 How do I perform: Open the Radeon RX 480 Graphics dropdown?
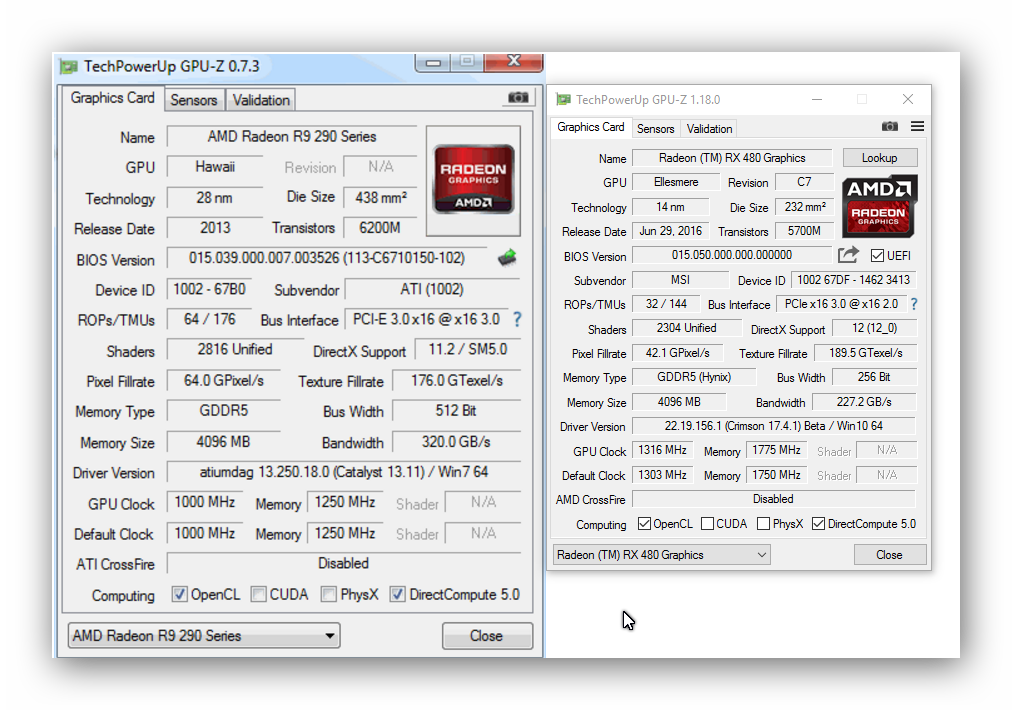pyautogui.click(x=661, y=555)
